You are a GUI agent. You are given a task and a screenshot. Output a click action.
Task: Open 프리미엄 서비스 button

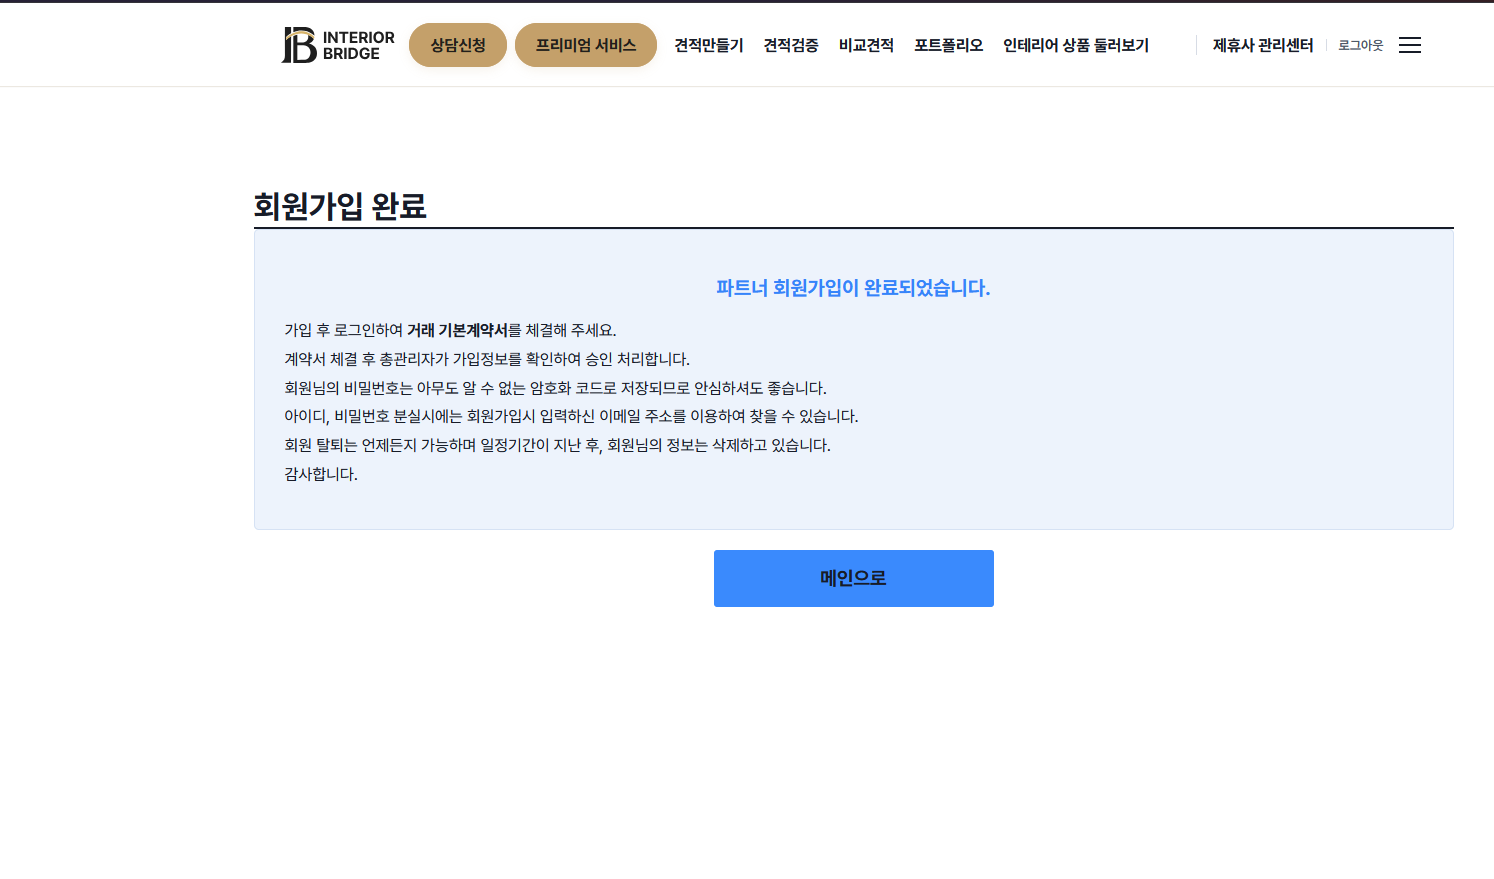point(586,45)
